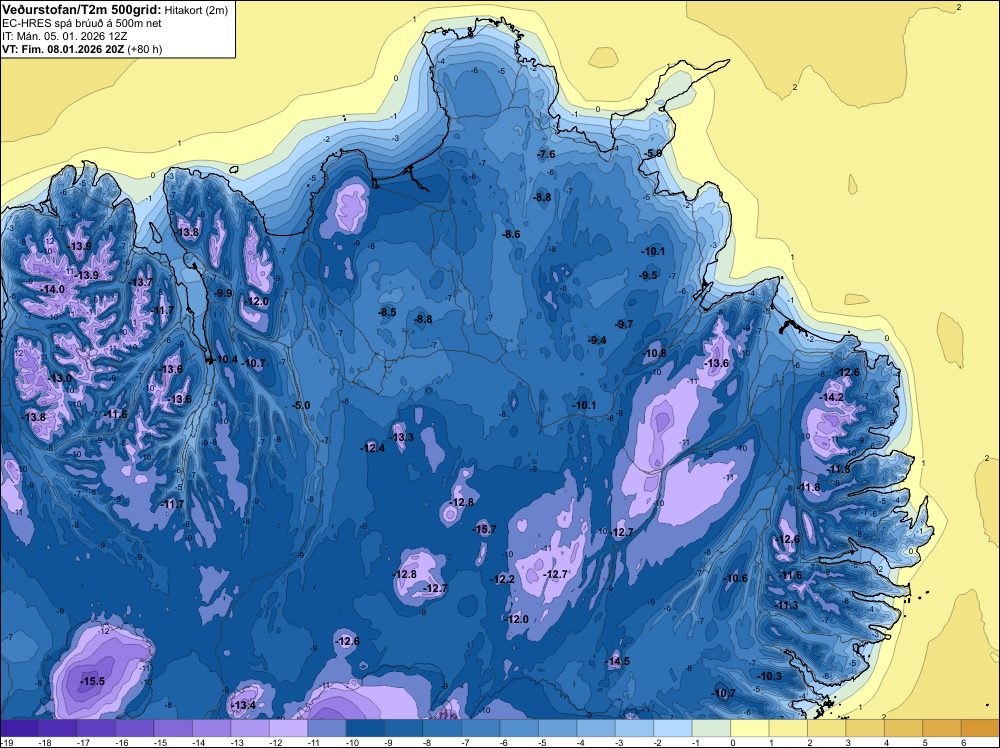
Task: Select the -9.5 temperature label
Action: (x=649, y=275)
